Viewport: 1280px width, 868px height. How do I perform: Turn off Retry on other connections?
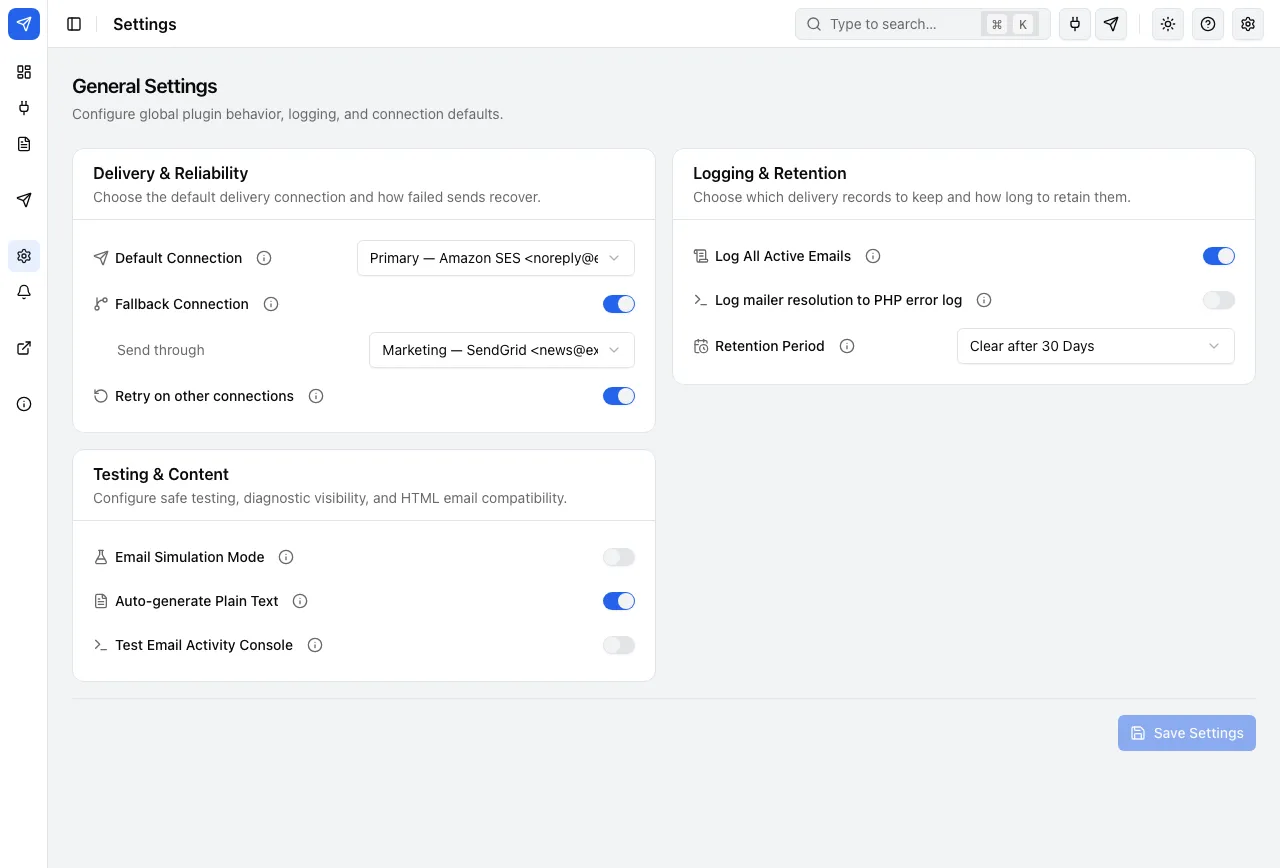619,396
